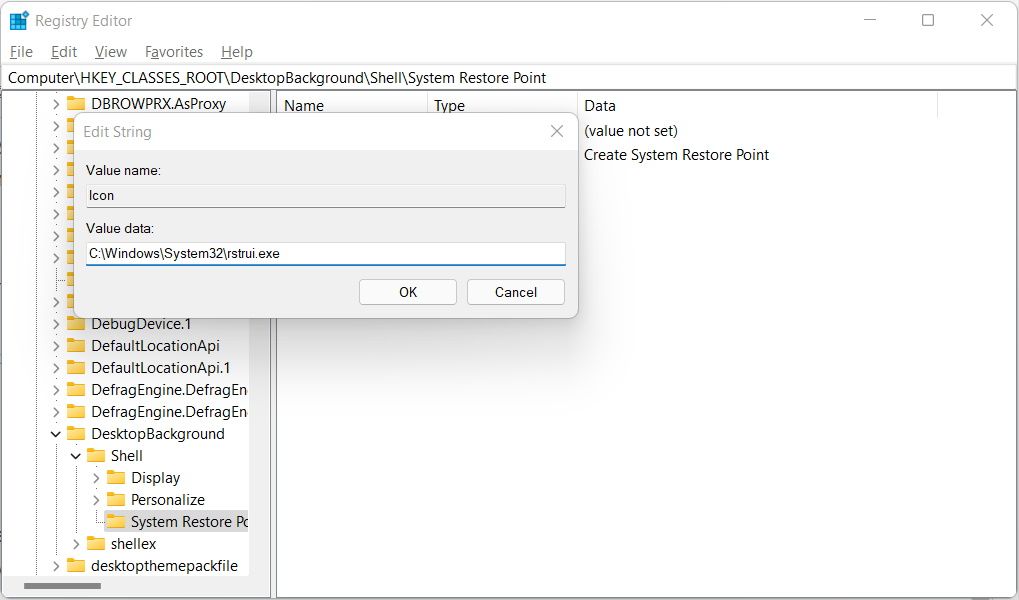The height and width of the screenshot is (600, 1019).
Task: Collapse the Shell key
Action: [75, 456]
